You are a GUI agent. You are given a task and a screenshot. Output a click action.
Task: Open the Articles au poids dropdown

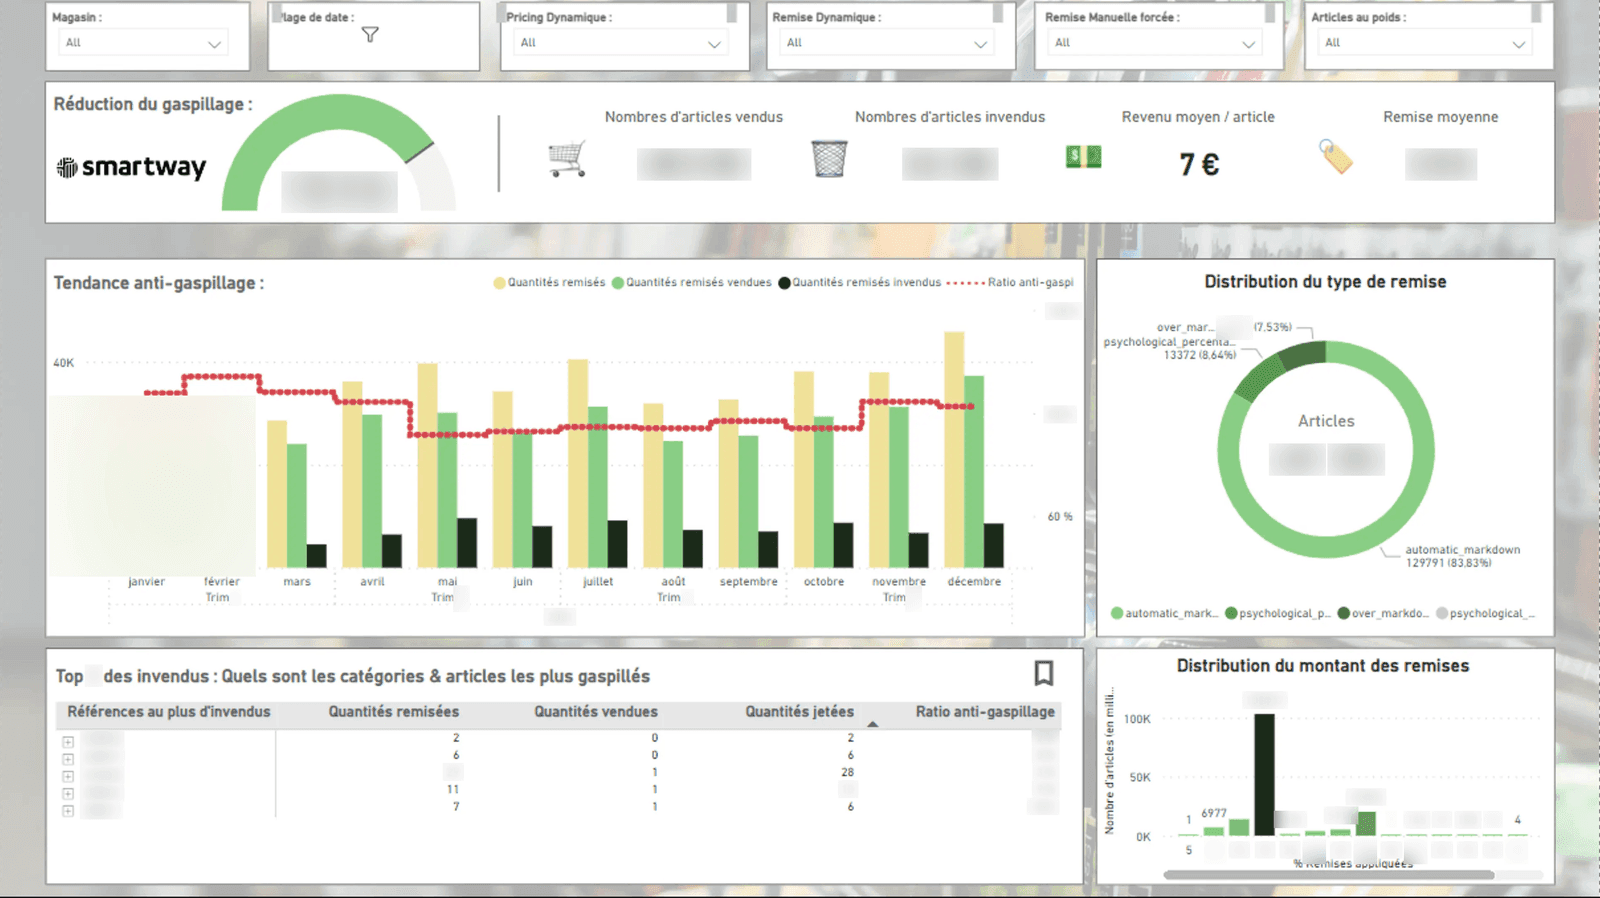[x=1425, y=43]
